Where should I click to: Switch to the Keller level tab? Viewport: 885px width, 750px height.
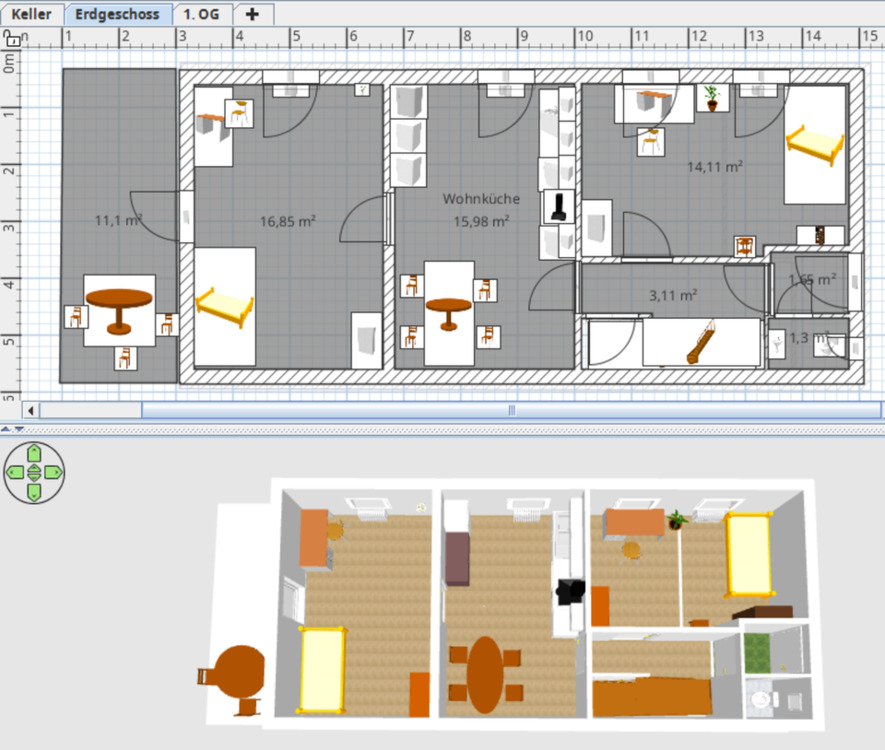[x=32, y=14]
